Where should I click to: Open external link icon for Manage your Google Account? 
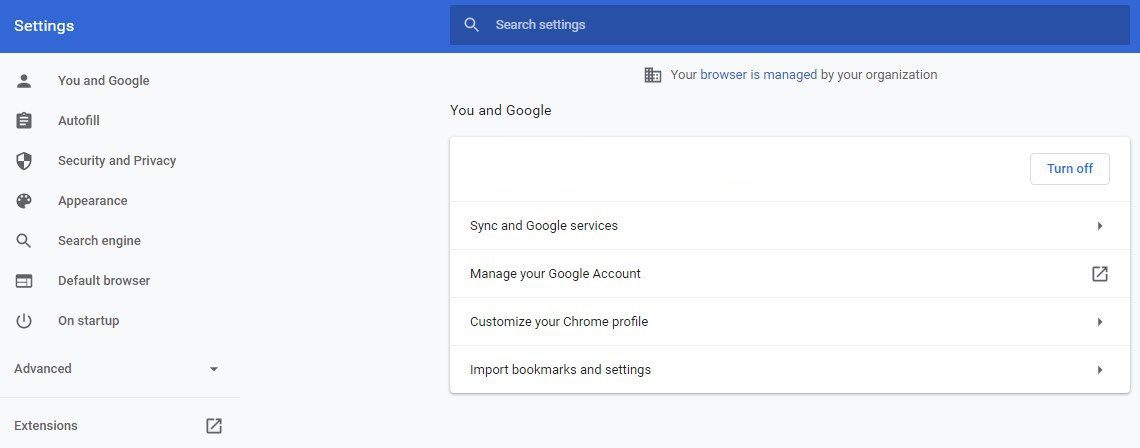(1099, 274)
